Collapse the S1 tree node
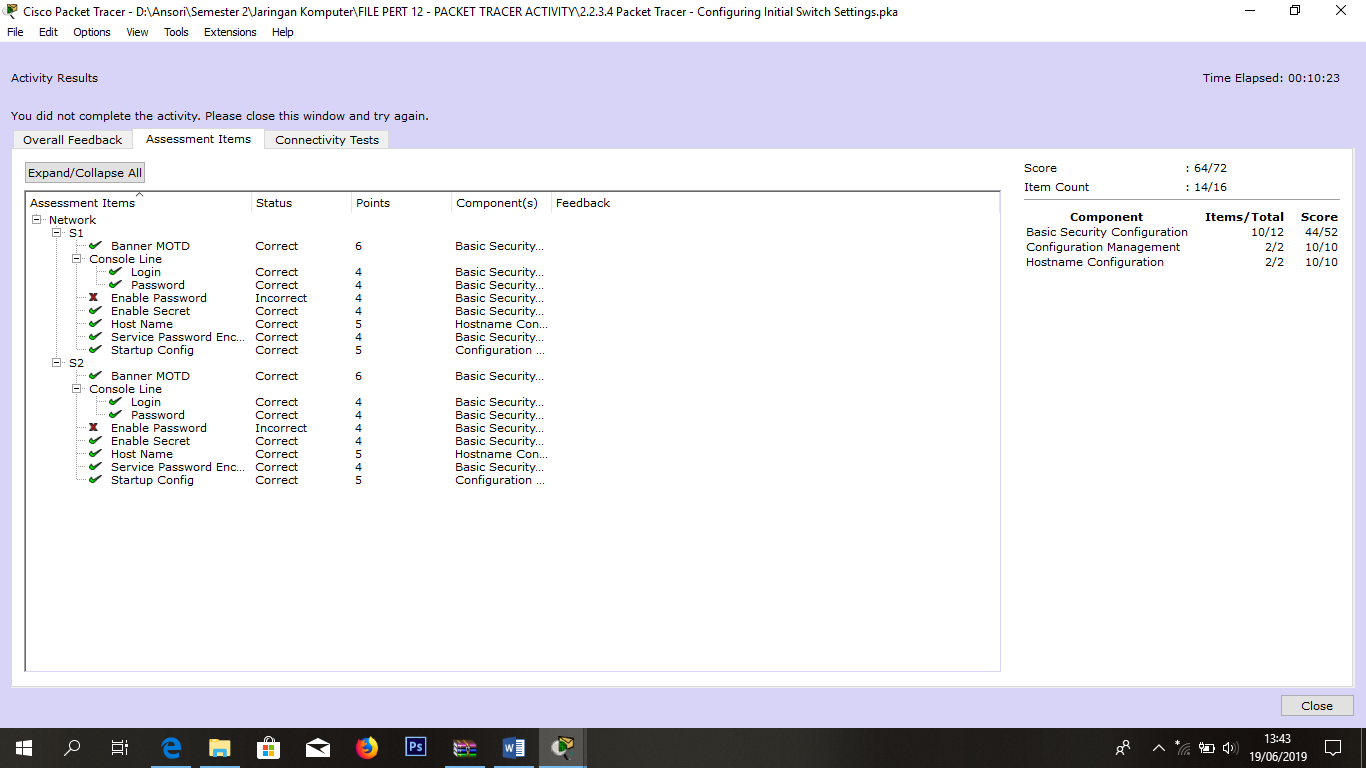Screen dimensions: 1366x768 coord(57,233)
